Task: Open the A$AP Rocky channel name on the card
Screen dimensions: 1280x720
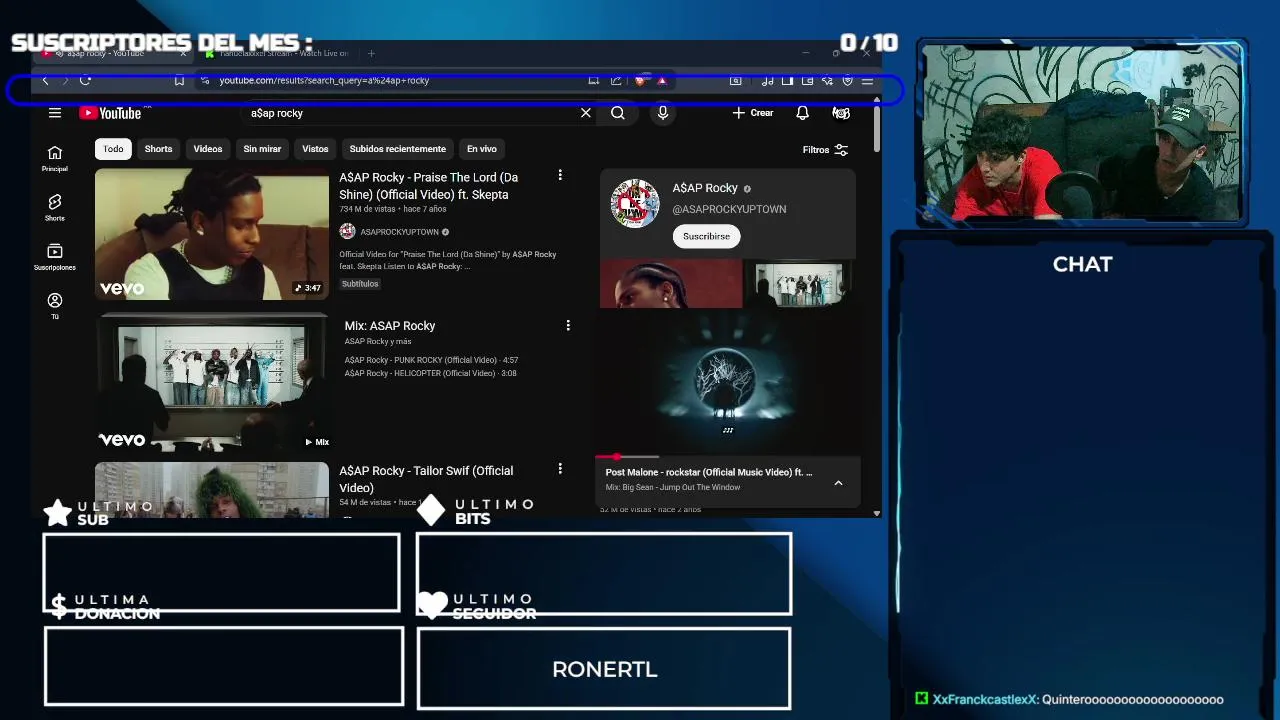Action: coord(705,188)
